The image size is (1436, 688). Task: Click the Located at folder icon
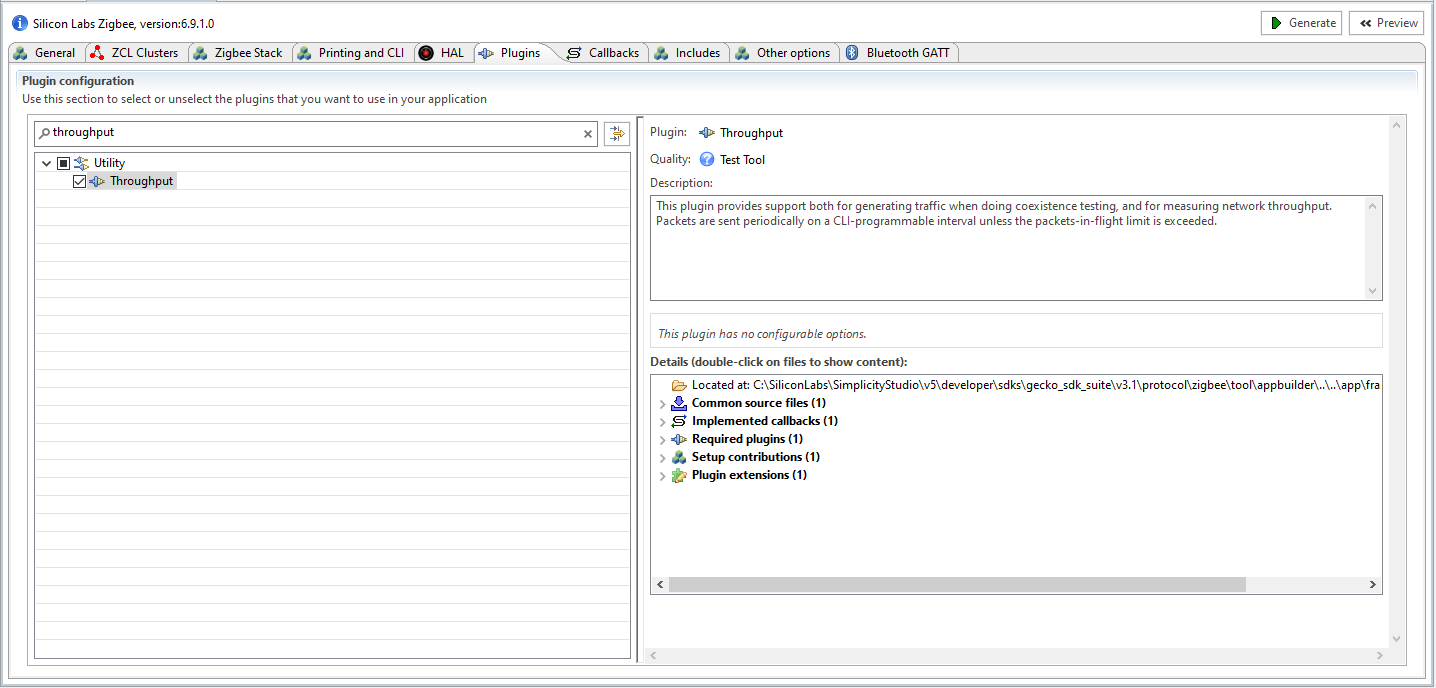679,385
